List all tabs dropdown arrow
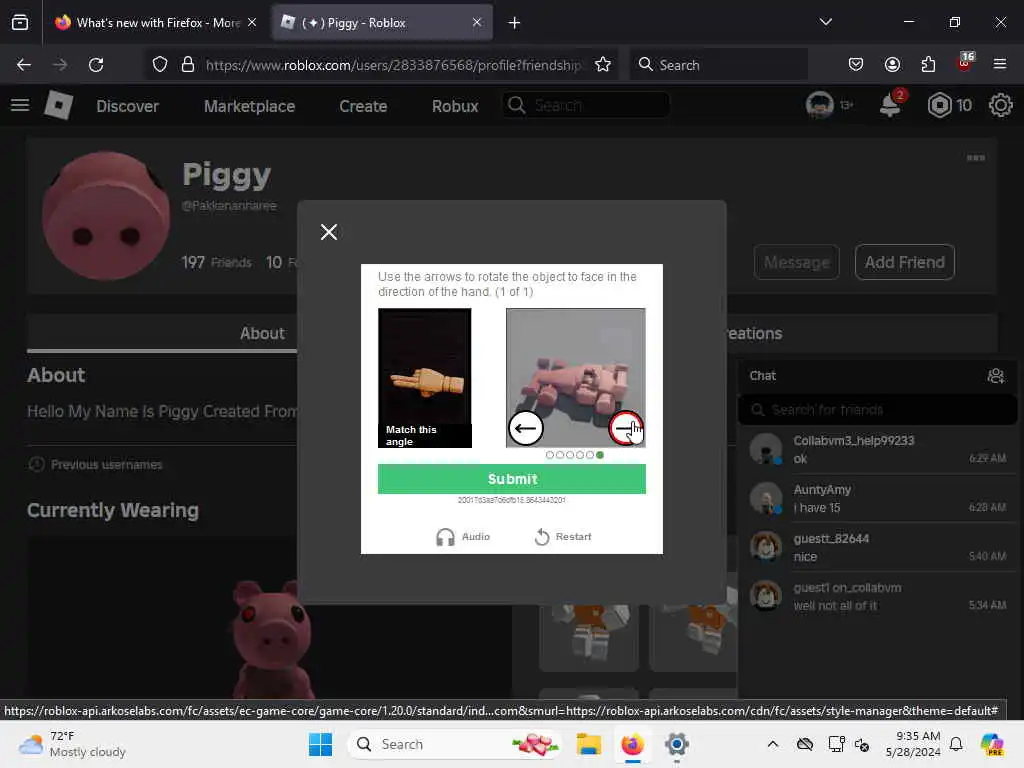The image size is (1024, 768). pyautogui.click(x=825, y=22)
